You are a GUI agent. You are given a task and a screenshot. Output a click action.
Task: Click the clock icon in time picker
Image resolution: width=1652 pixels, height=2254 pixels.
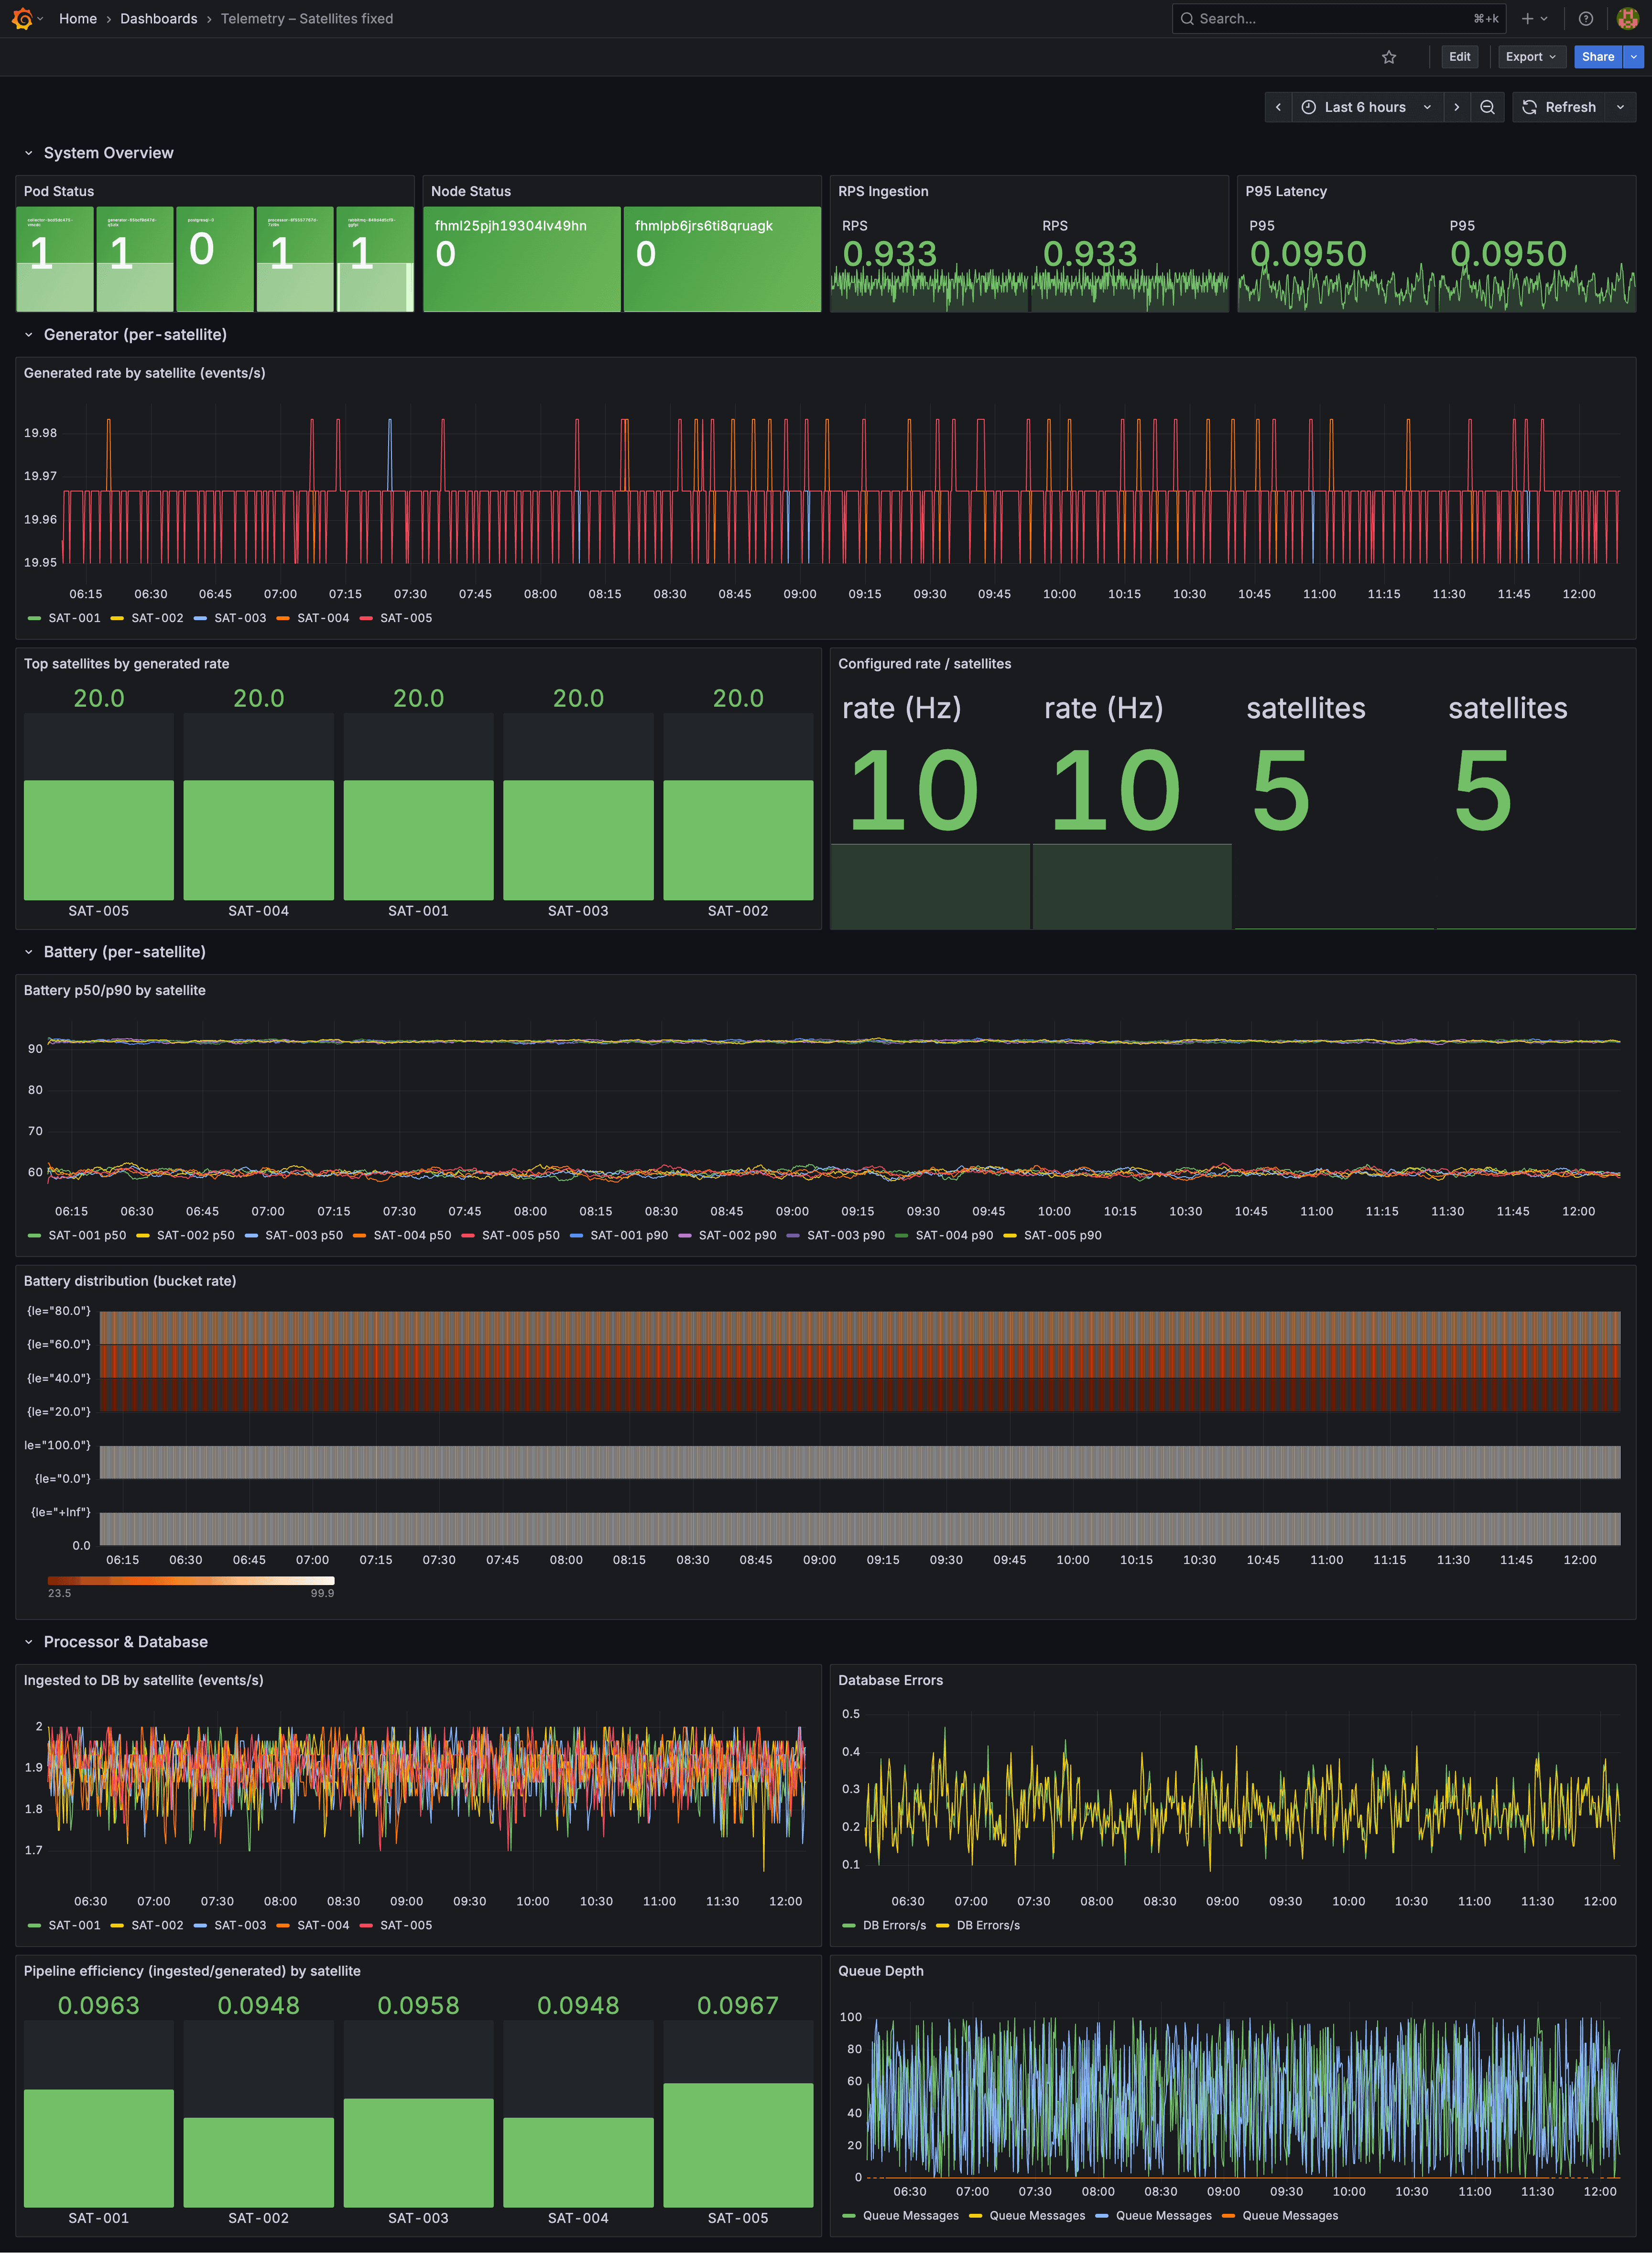coord(1309,107)
